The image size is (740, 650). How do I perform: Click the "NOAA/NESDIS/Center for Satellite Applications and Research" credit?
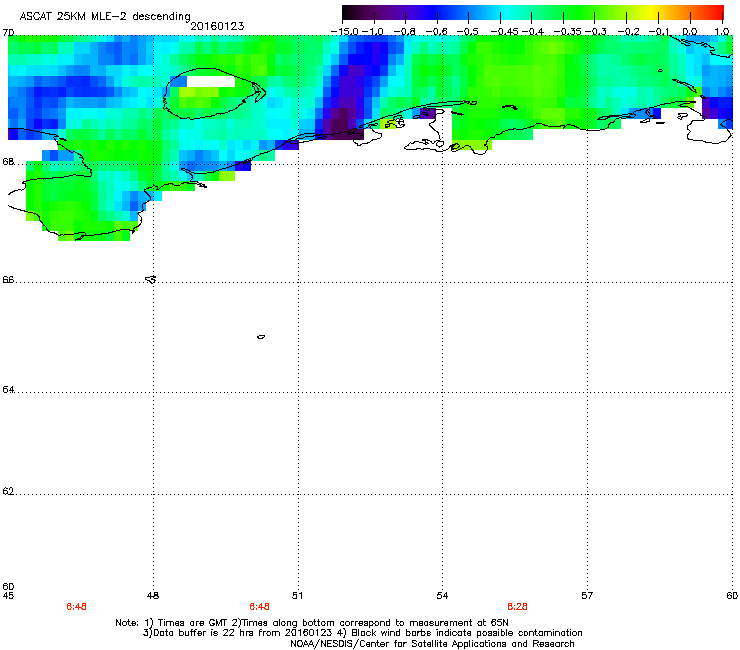tap(432, 644)
